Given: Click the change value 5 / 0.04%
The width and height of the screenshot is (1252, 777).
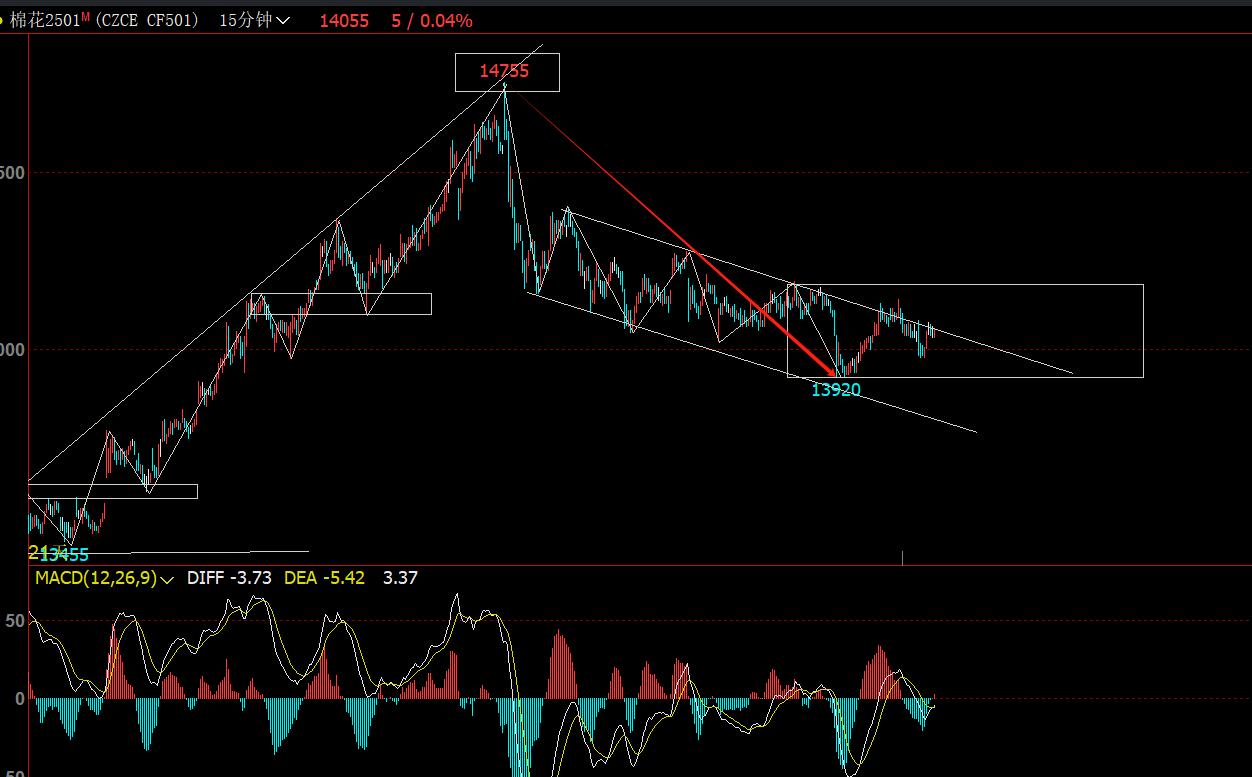Looking at the screenshot, I should pyautogui.click(x=432, y=20).
